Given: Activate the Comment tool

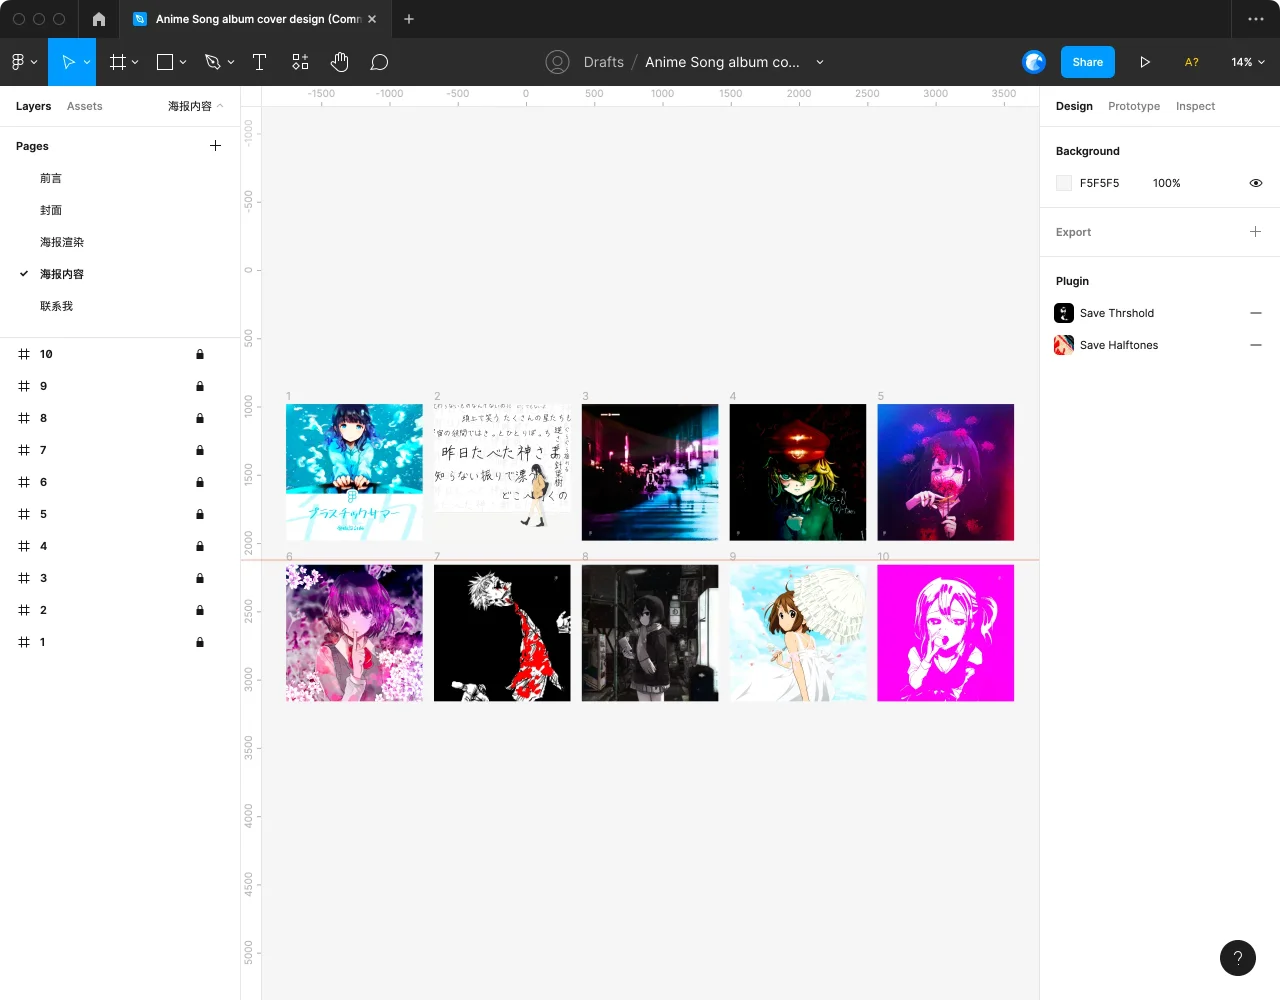Looking at the screenshot, I should [379, 62].
